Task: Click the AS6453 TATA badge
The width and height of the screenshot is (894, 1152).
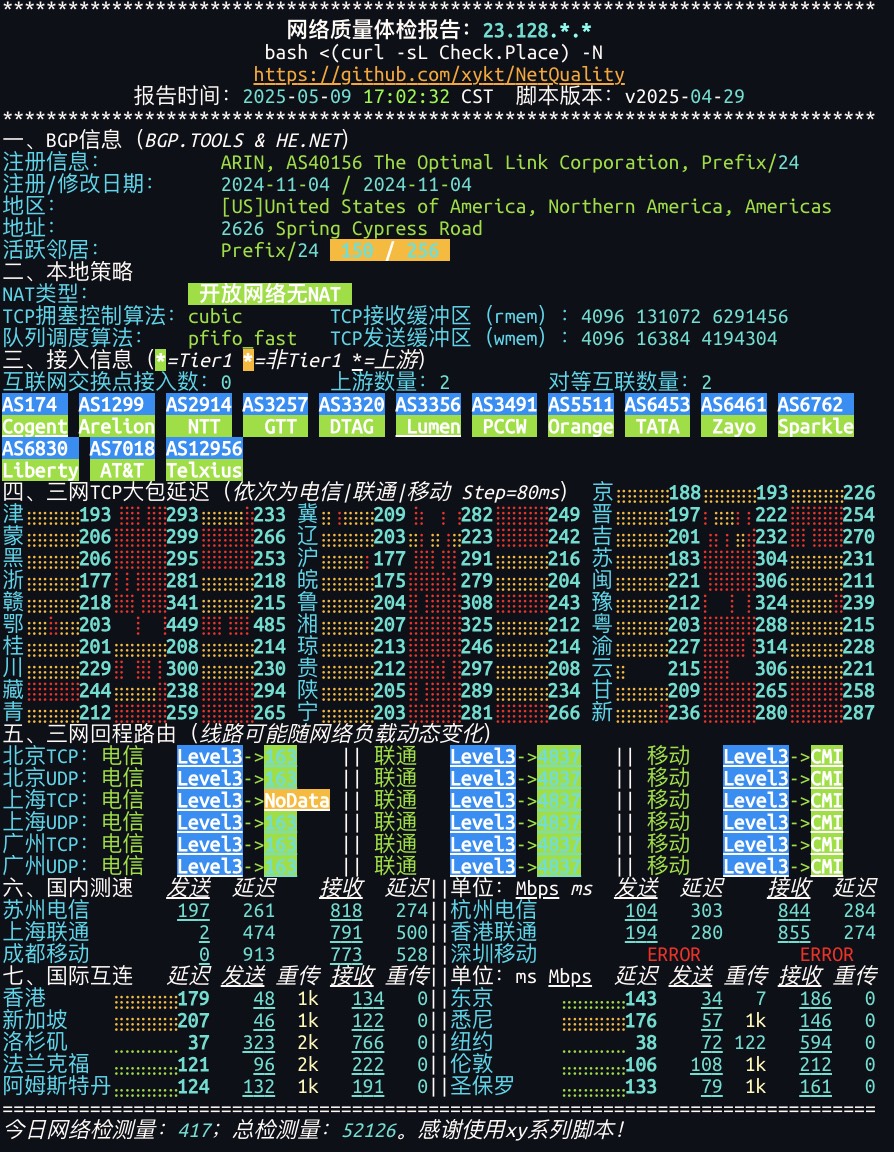Action: click(657, 415)
